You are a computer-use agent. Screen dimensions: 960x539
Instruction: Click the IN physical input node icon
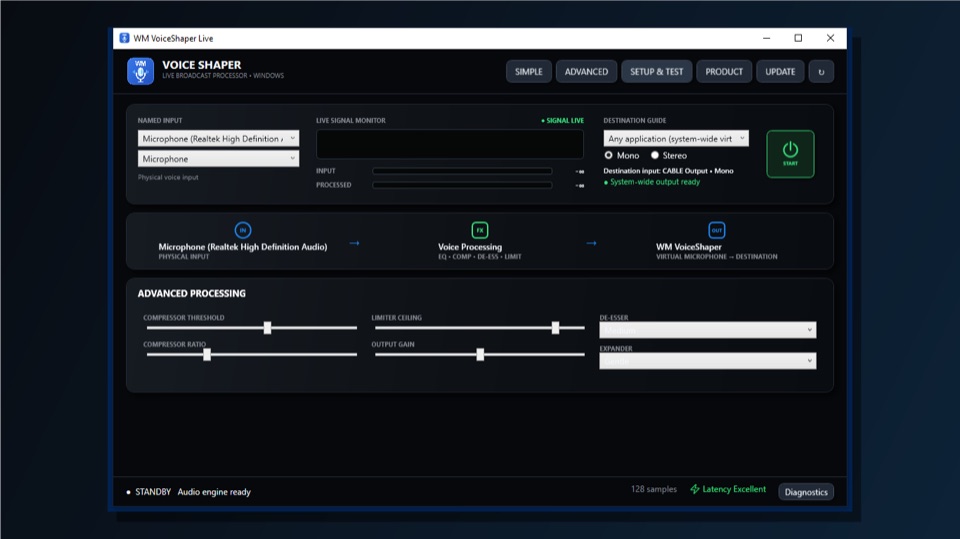pos(242,230)
